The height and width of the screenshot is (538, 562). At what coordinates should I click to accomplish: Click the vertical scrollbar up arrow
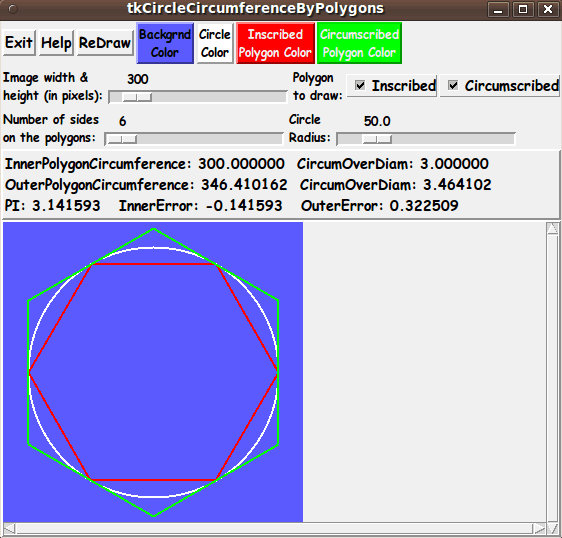click(552, 228)
